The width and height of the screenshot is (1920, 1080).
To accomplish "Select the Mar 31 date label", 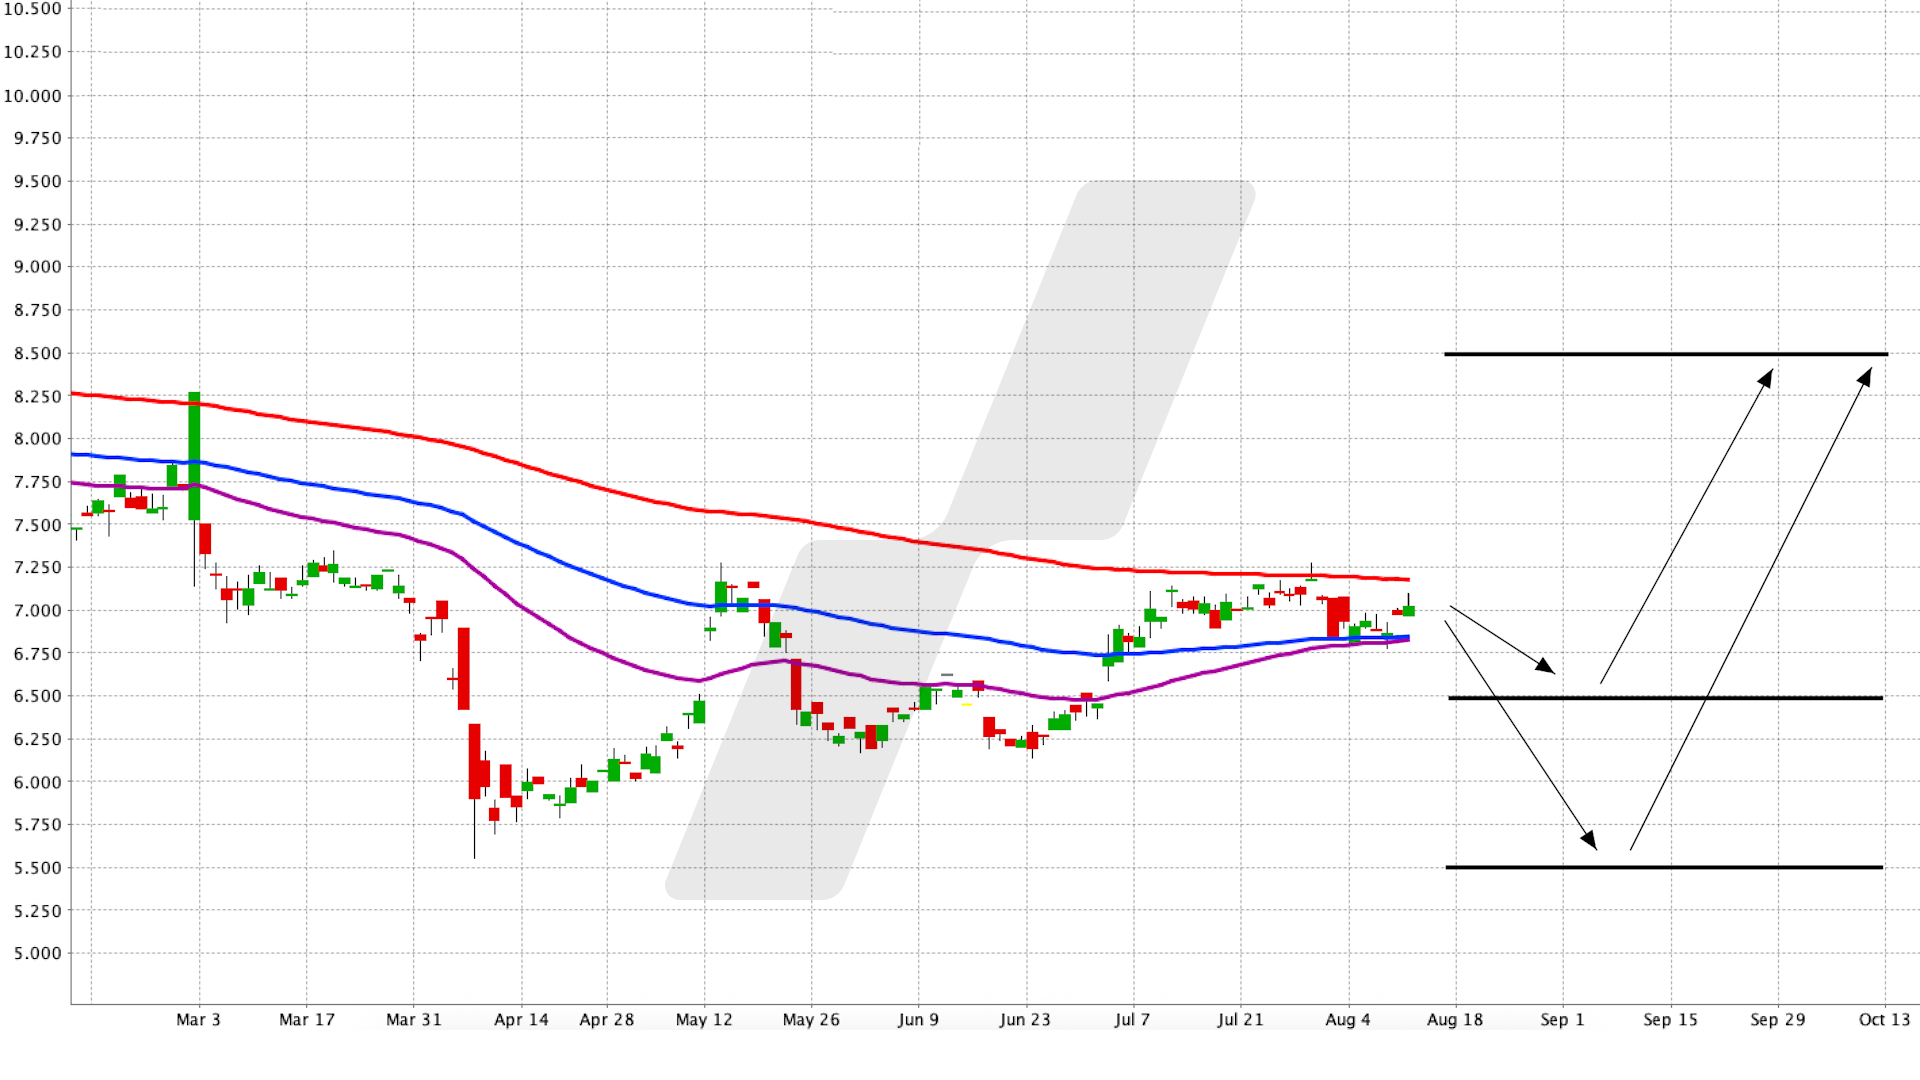I will coord(414,1020).
